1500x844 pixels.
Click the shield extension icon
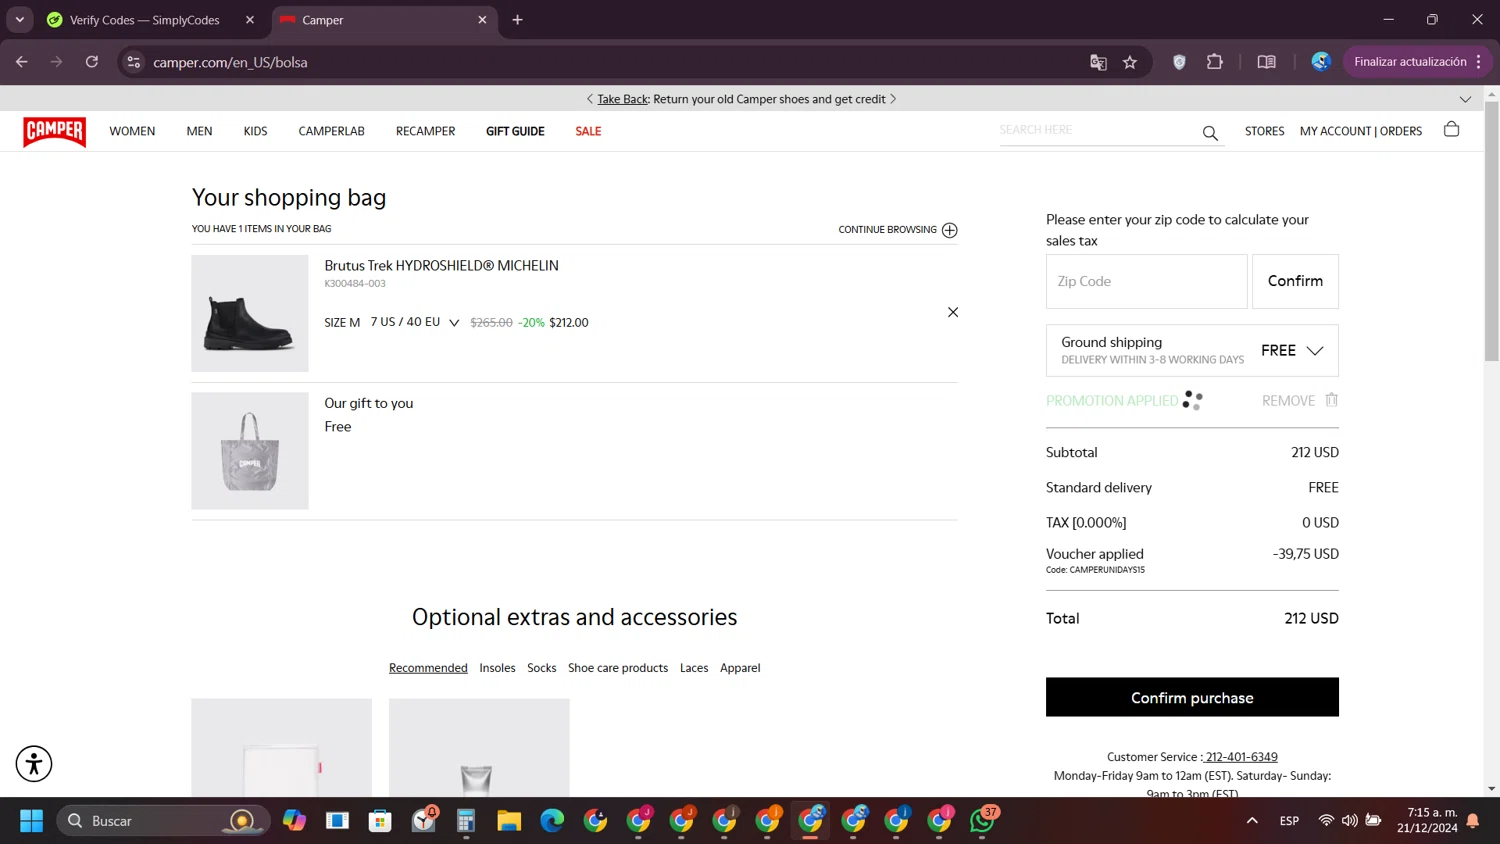[x=1179, y=62]
